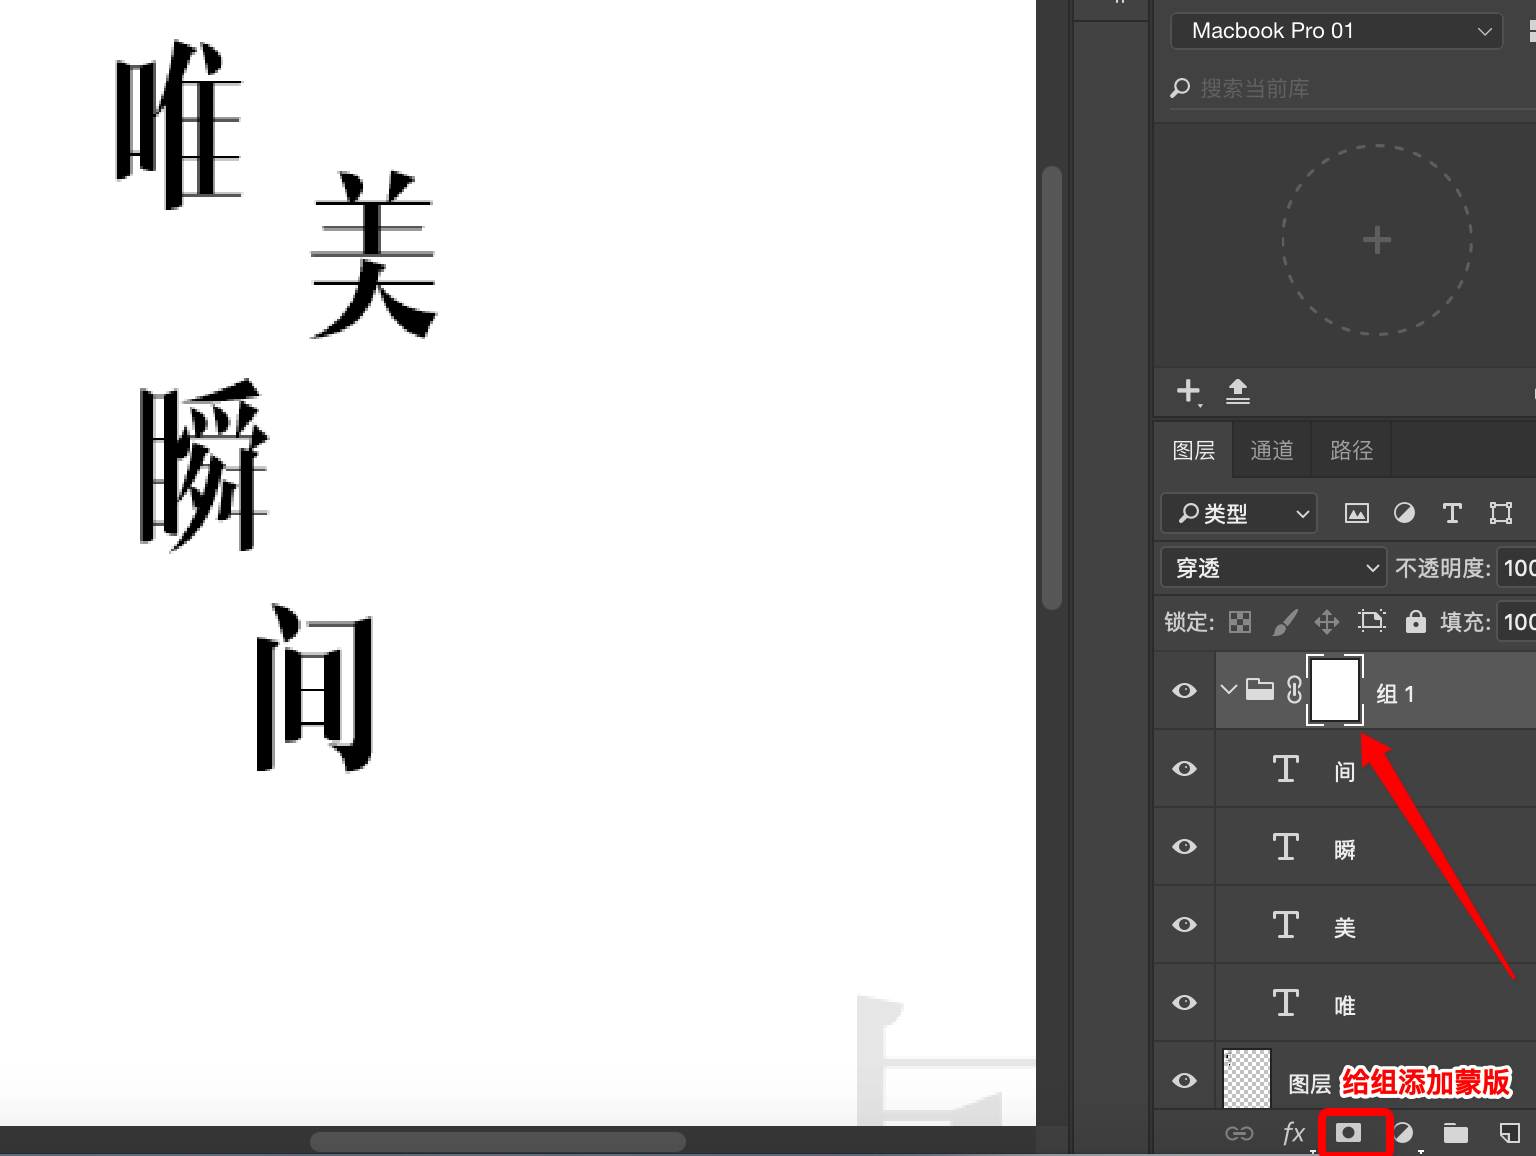This screenshot has height=1156, width=1536.
Task: Click the 填充 fill value field
Action: tap(1517, 622)
